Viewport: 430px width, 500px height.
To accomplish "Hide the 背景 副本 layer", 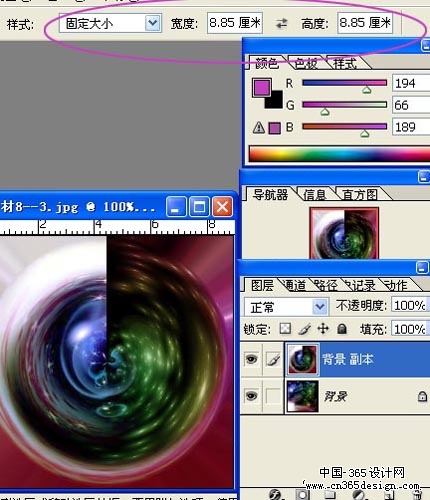I will [x=251, y=359].
